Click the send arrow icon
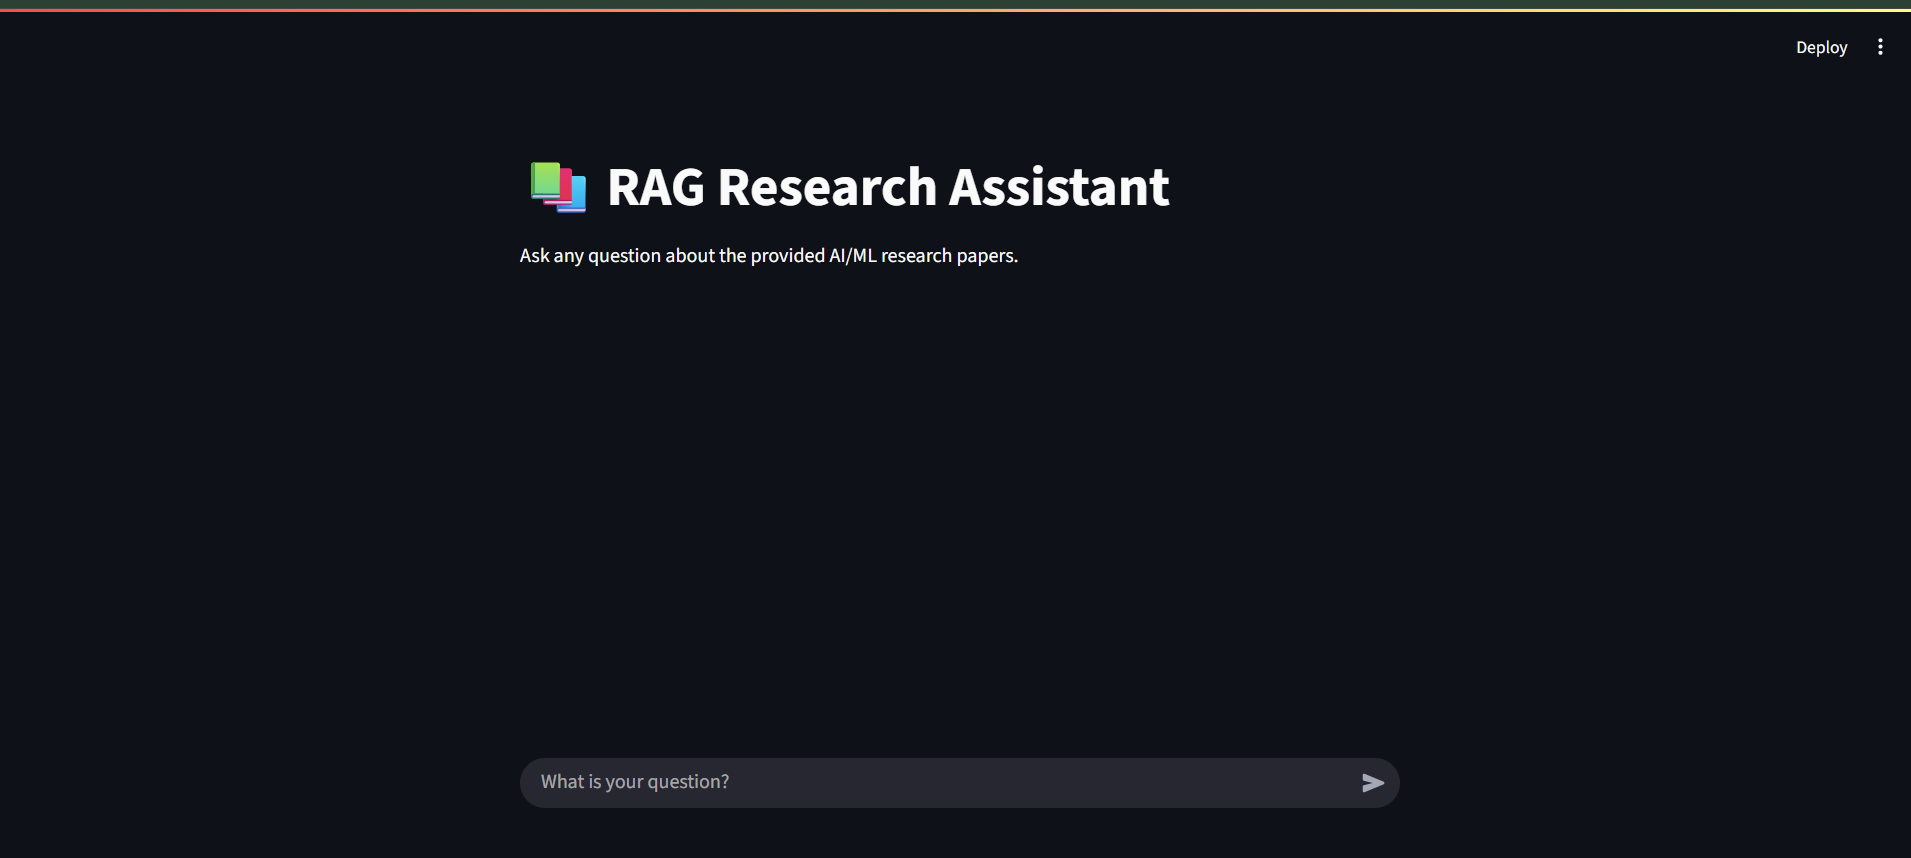Viewport: 1911px width, 858px height. (1372, 783)
